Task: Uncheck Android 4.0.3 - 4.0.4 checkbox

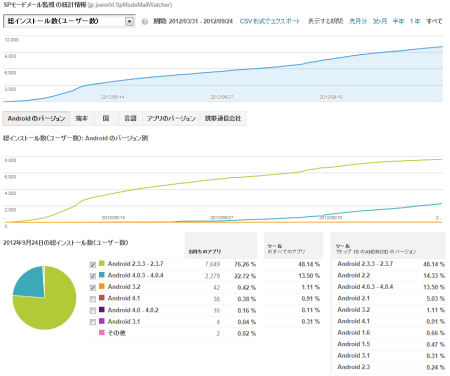Action: click(93, 276)
